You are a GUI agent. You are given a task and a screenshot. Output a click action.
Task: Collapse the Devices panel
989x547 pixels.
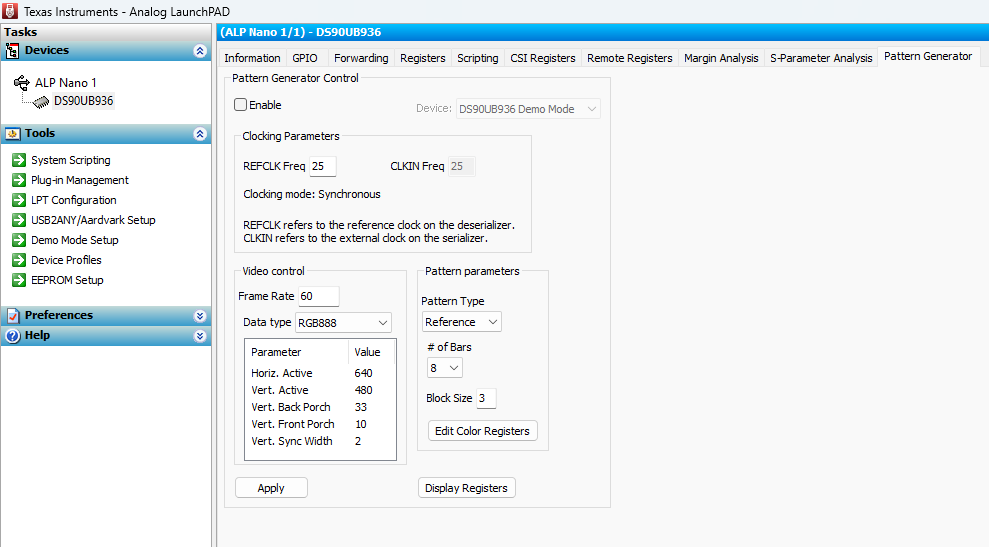point(200,51)
